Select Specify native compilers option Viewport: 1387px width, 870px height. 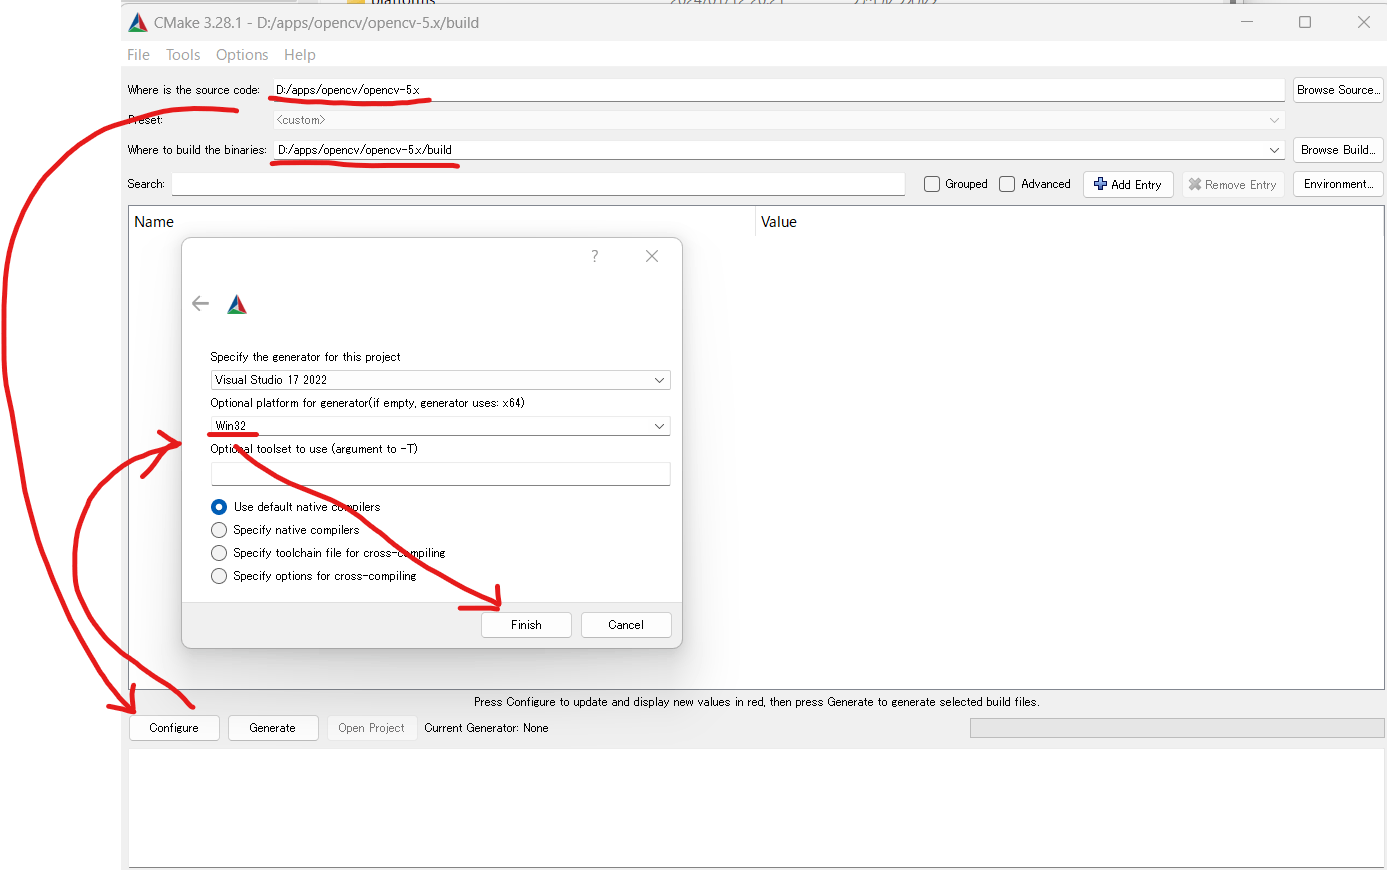coord(219,530)
